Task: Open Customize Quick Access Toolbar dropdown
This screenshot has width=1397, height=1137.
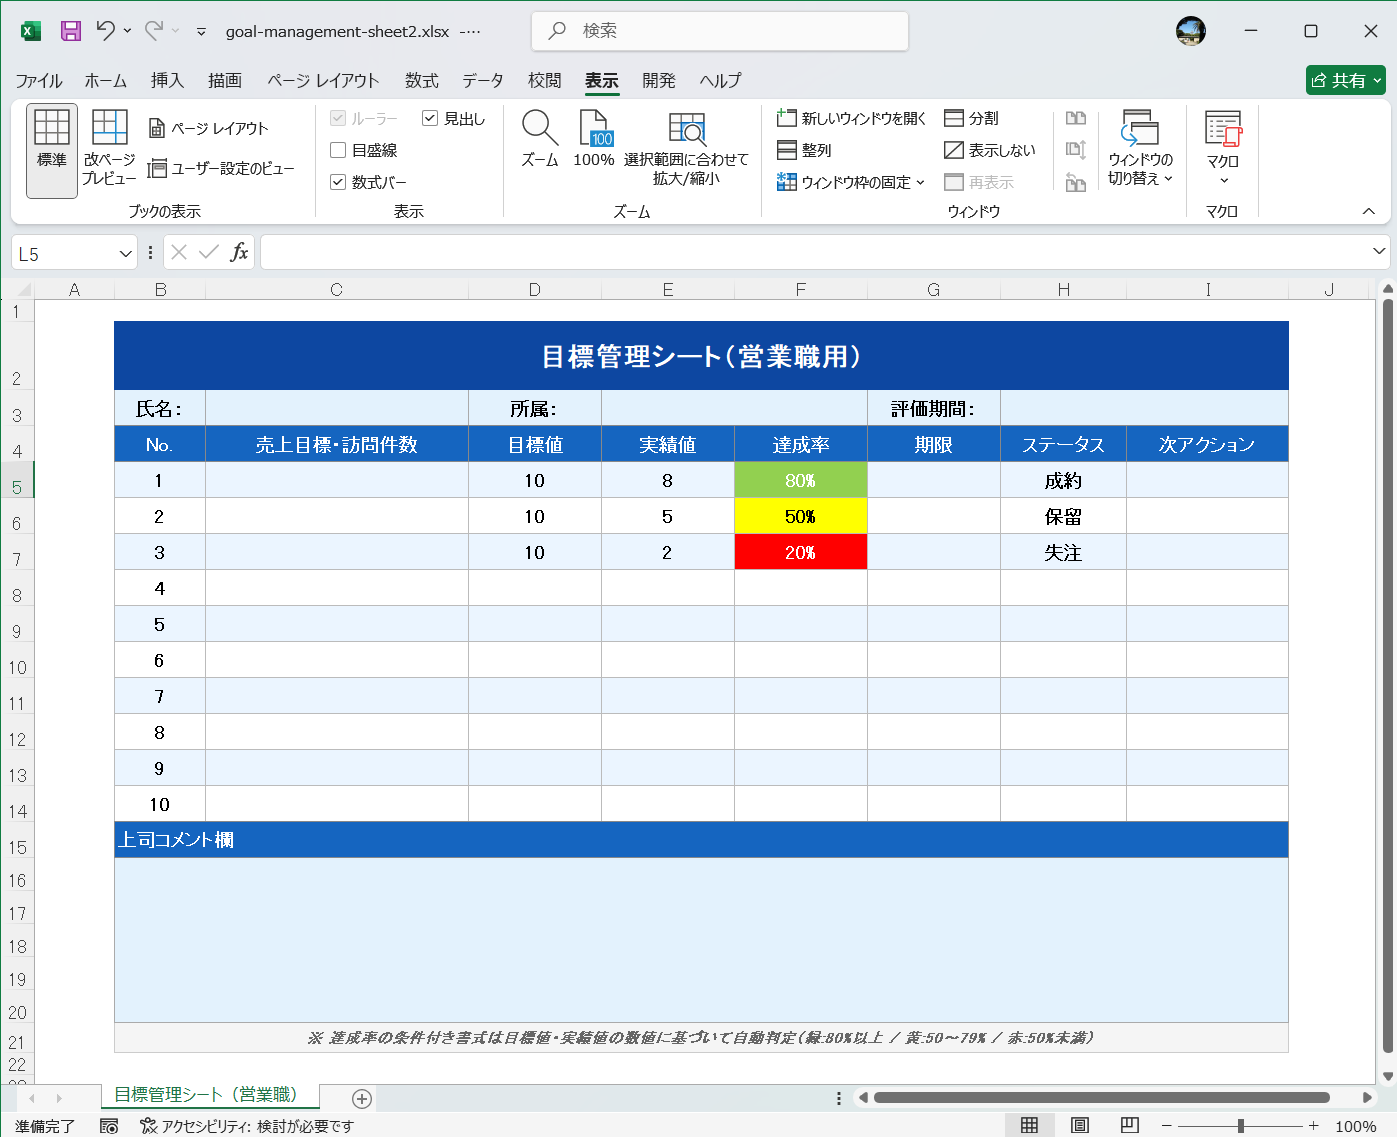Action: point(201,31)
